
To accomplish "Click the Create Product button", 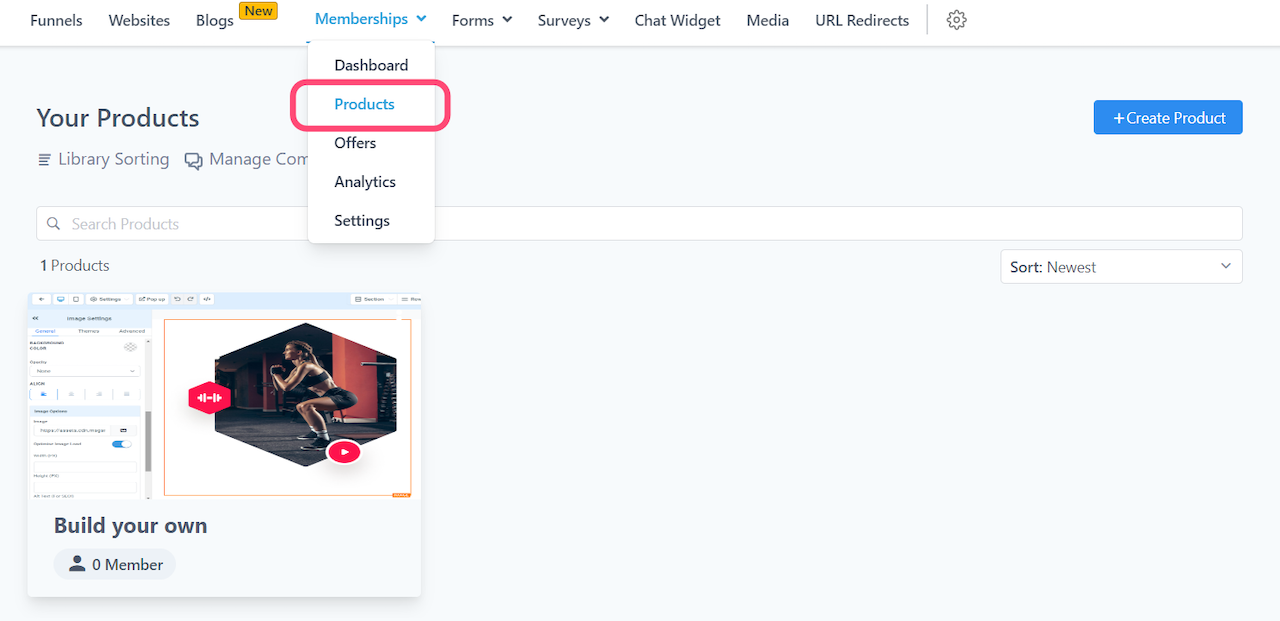I will pyautogui.click(x=1167, y=118).
